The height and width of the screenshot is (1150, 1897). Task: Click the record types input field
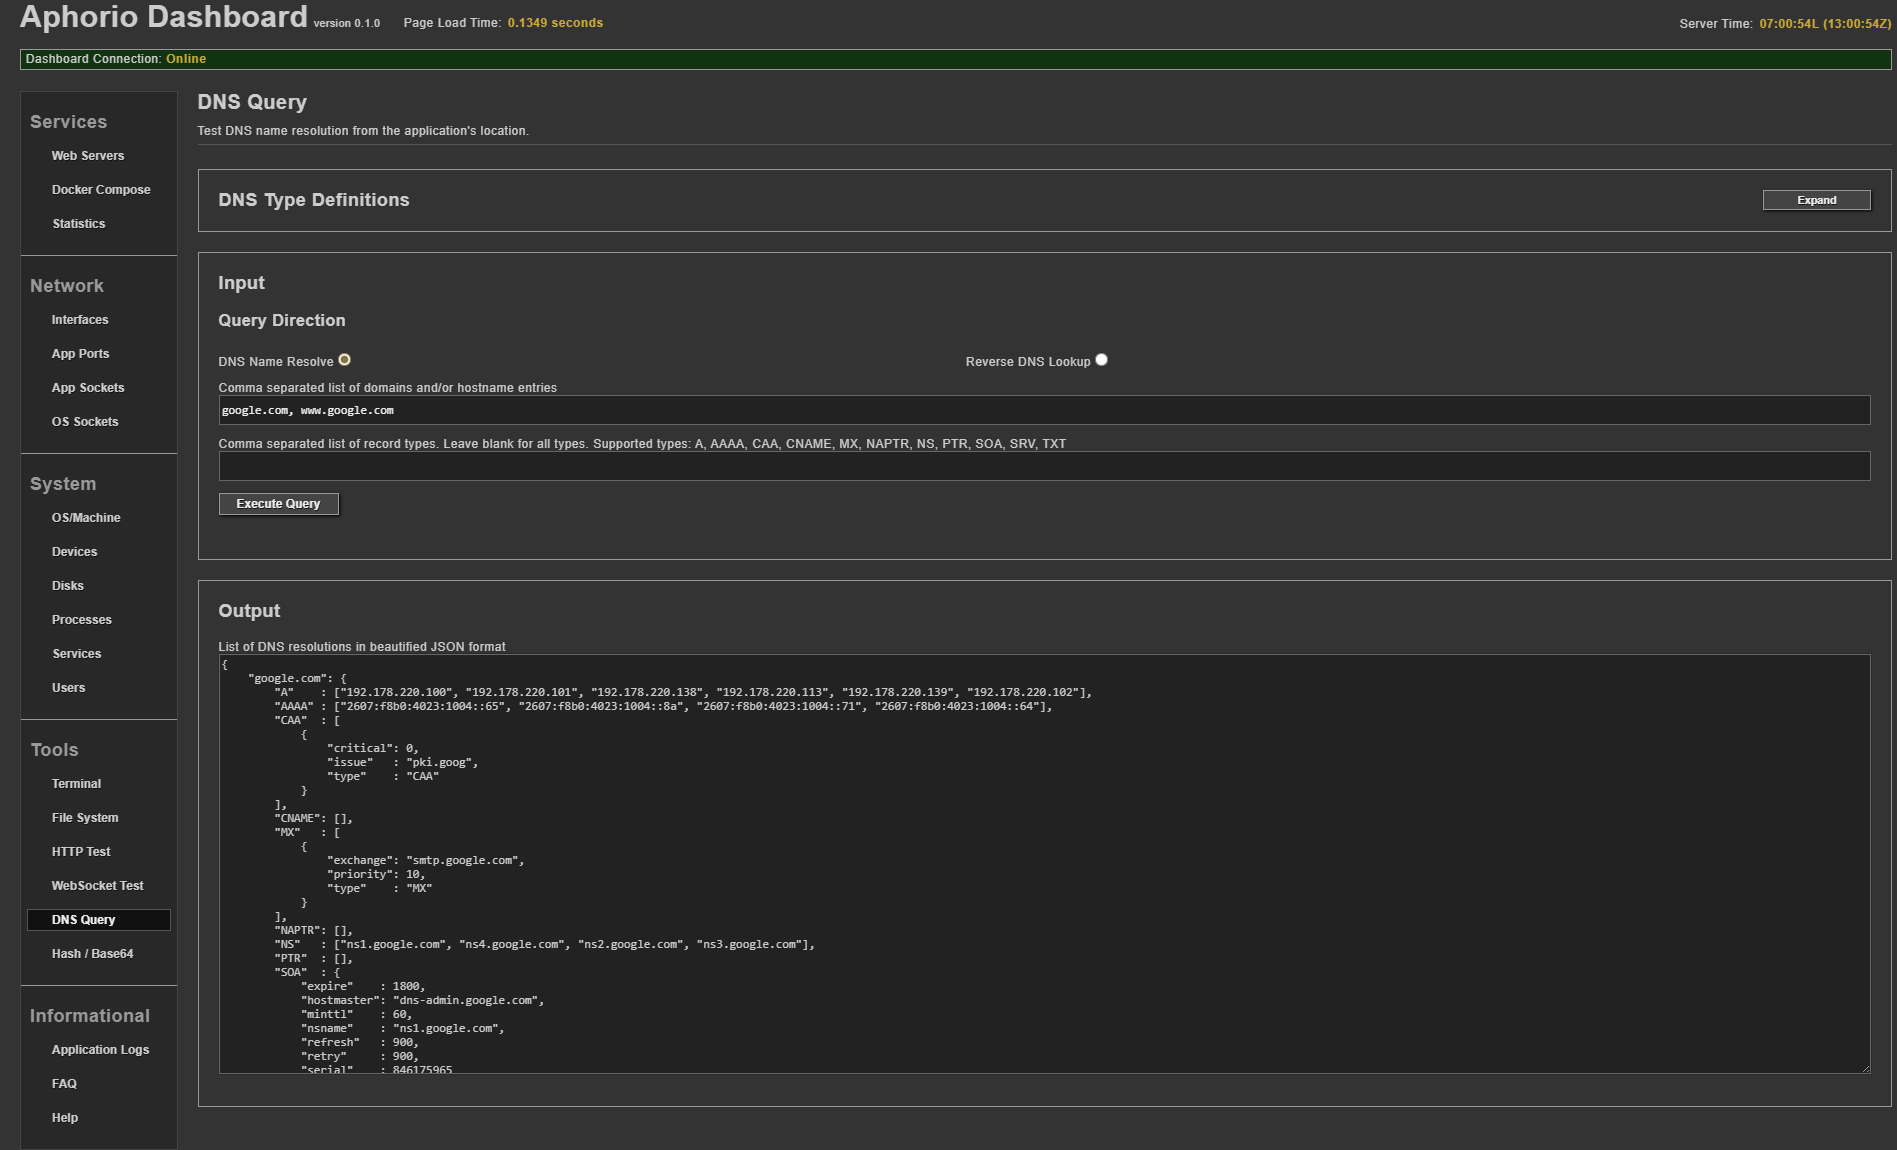(1043, 466)
